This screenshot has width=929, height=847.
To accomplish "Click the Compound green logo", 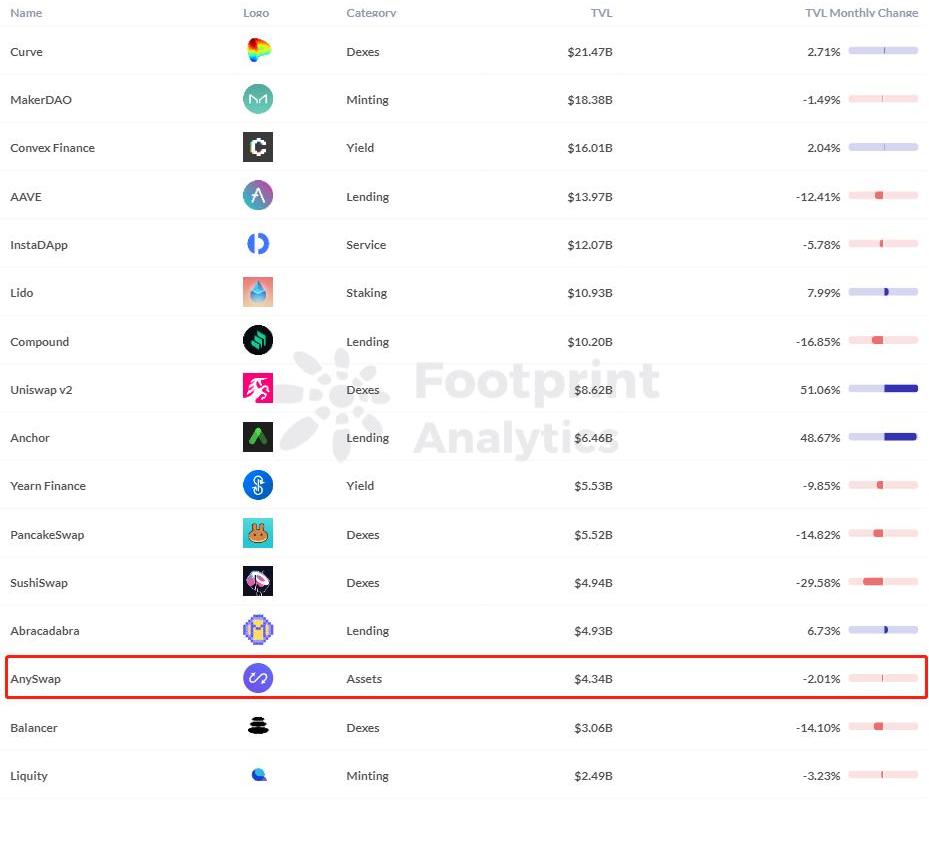I will pyautogui.click(x=258, y=341).
